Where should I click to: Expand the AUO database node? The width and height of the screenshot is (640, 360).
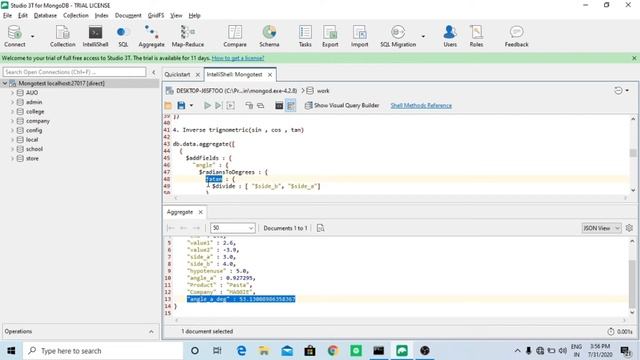pyautogui.click(x=12, y=93)
